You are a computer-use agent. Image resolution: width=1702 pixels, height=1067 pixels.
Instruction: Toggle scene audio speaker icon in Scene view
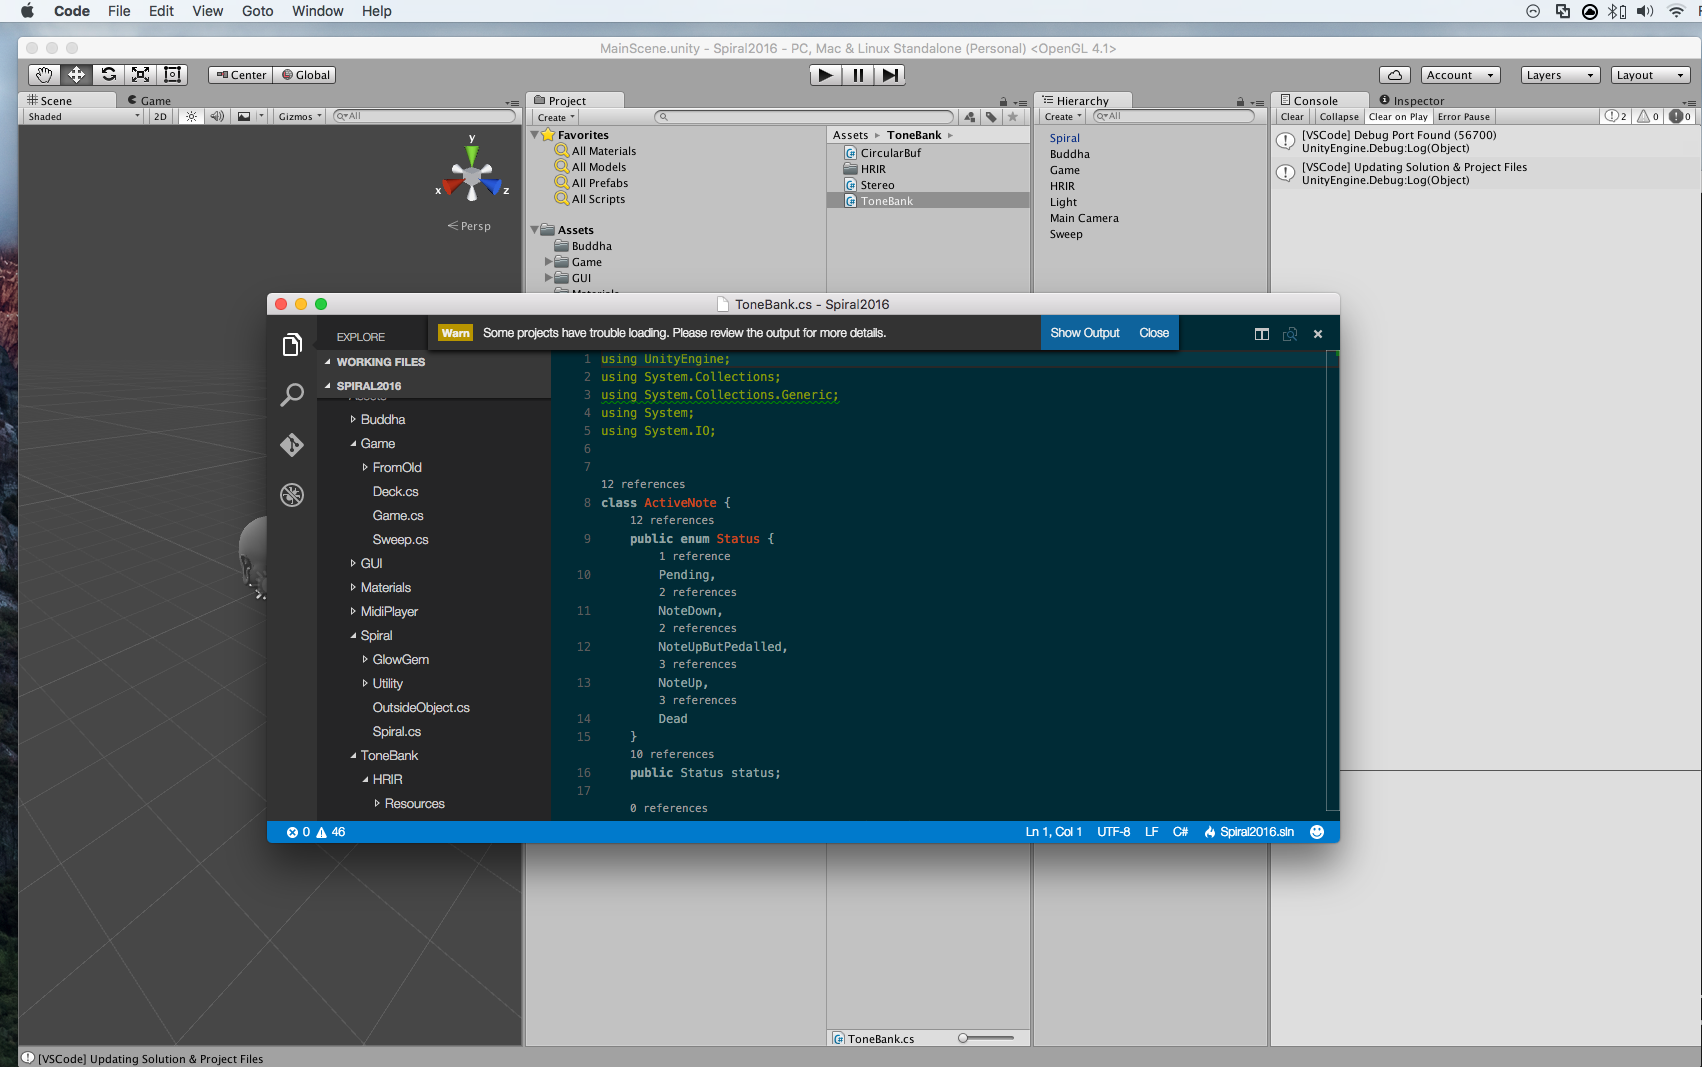[x=217, y=117]
